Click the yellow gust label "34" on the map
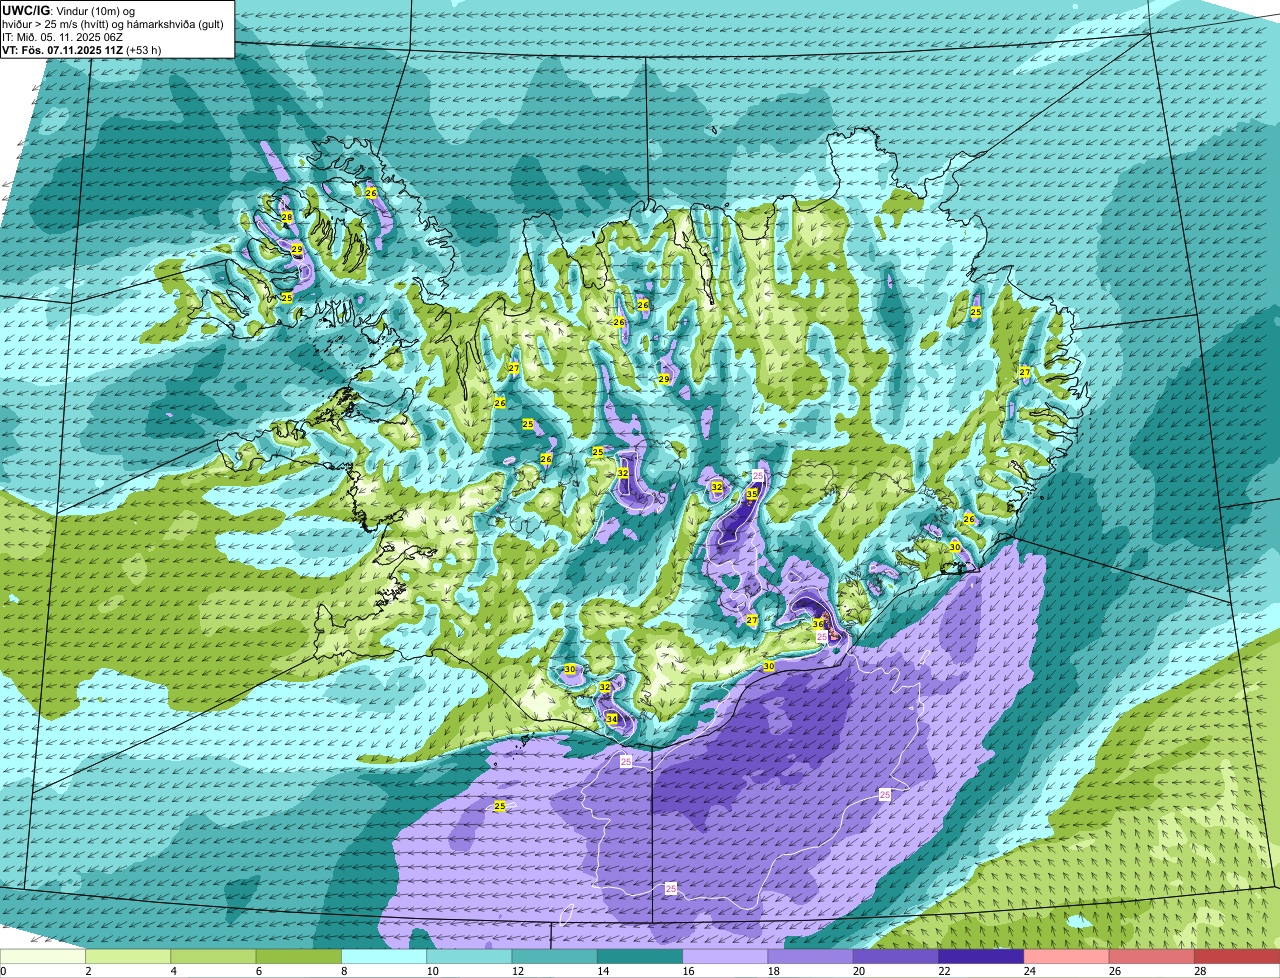The height and width of the screenshot is (978, 1280). tap(612, 718)
